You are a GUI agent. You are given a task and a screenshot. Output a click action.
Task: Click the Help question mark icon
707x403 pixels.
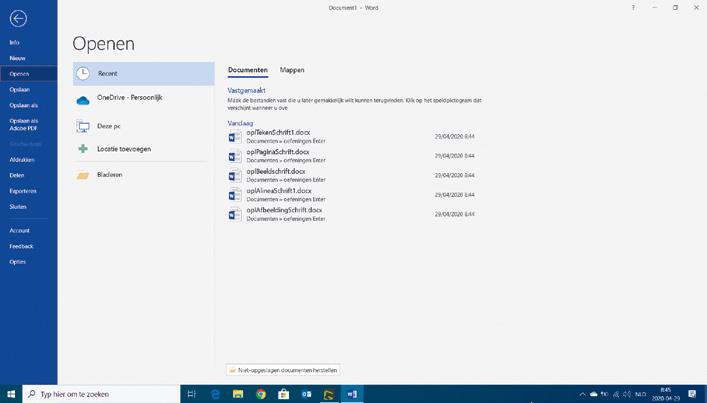[x=633, y=8]
